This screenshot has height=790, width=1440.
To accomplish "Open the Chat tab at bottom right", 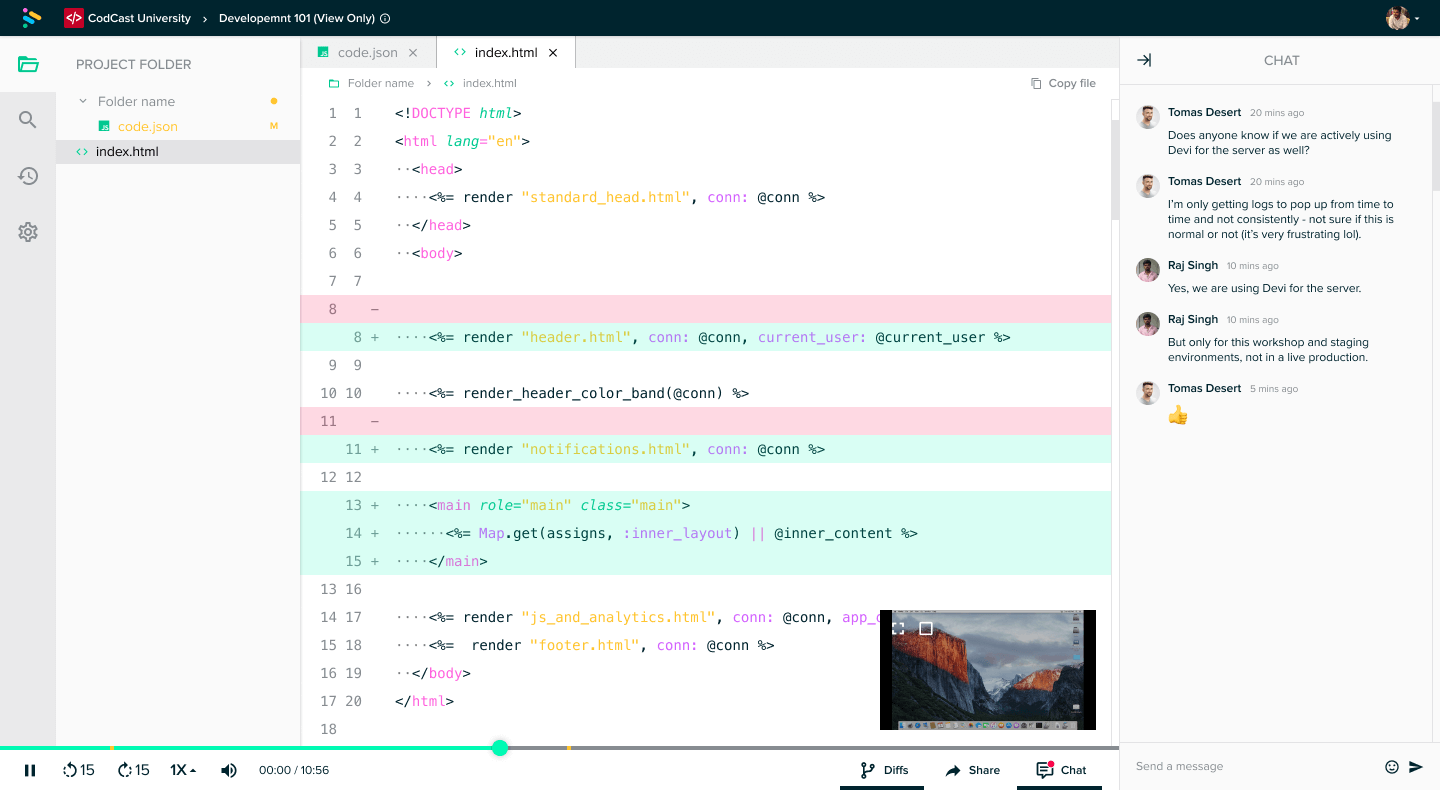I will coord(1059,770).
